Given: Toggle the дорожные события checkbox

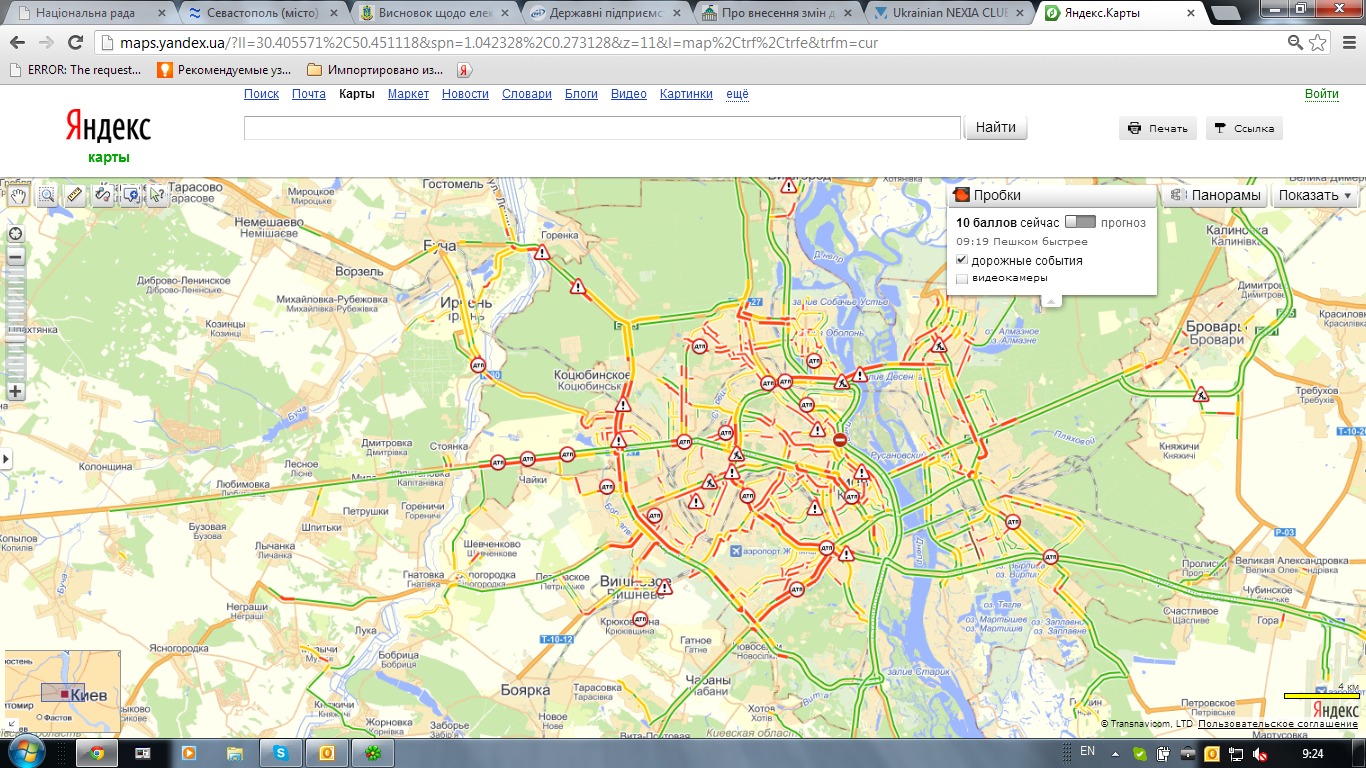Looking at the screenshot, I should (962, 260).
